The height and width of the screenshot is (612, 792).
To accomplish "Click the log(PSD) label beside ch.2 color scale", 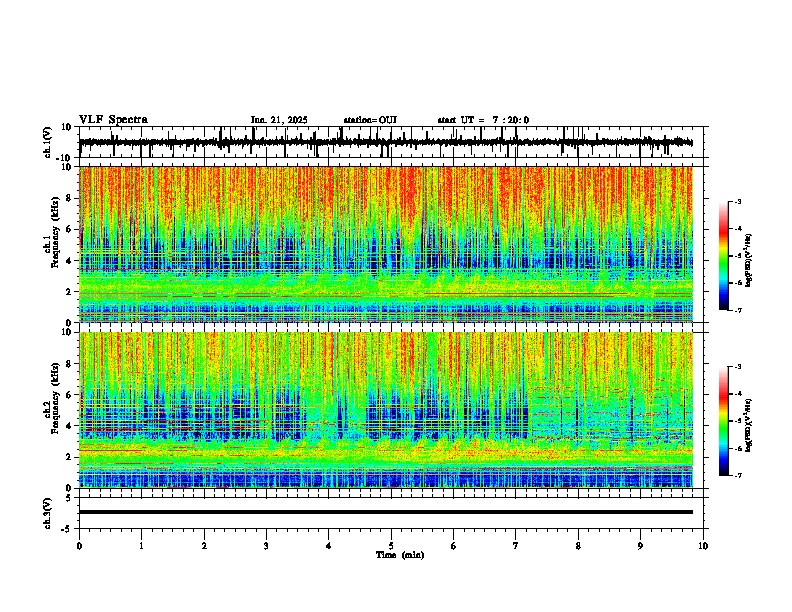I will tap(749, 425).
